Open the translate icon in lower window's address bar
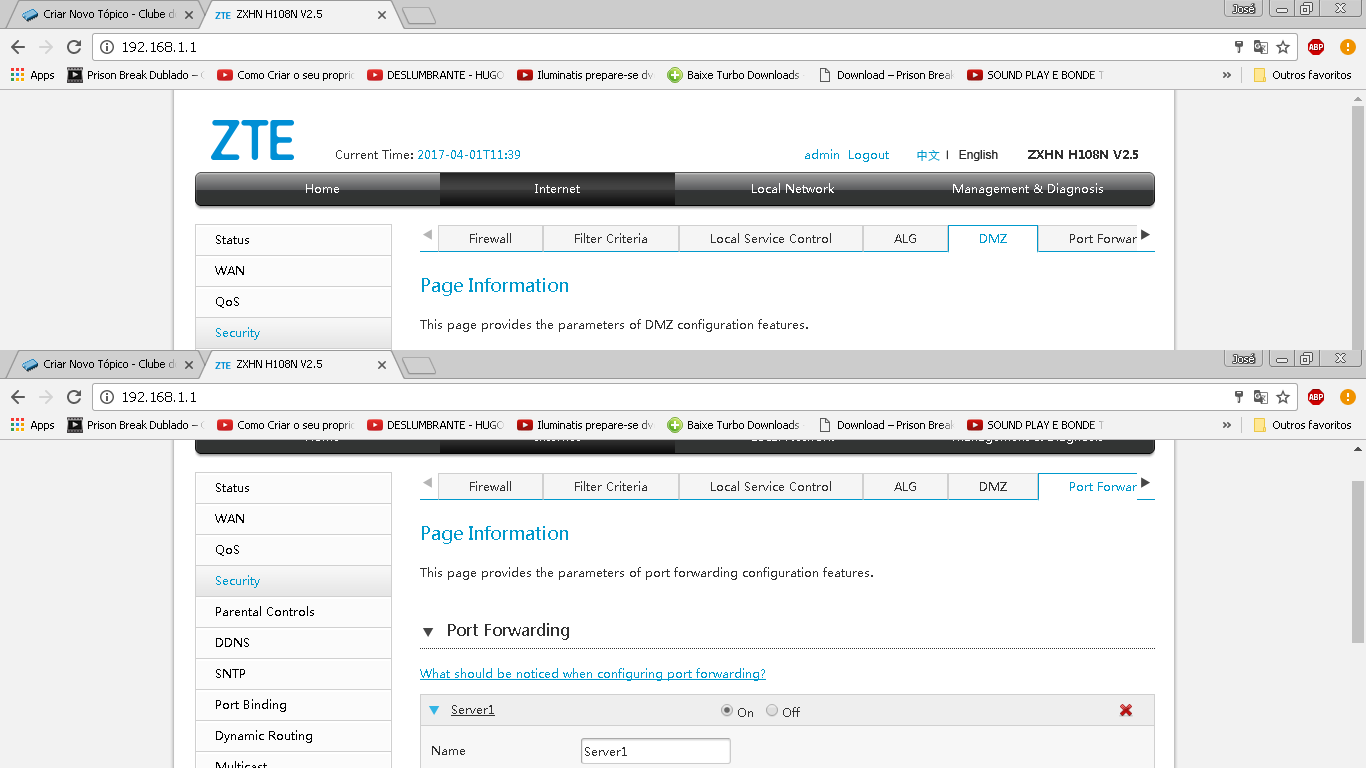This screenshot has height=768, width=1366. click(1261, 397)
